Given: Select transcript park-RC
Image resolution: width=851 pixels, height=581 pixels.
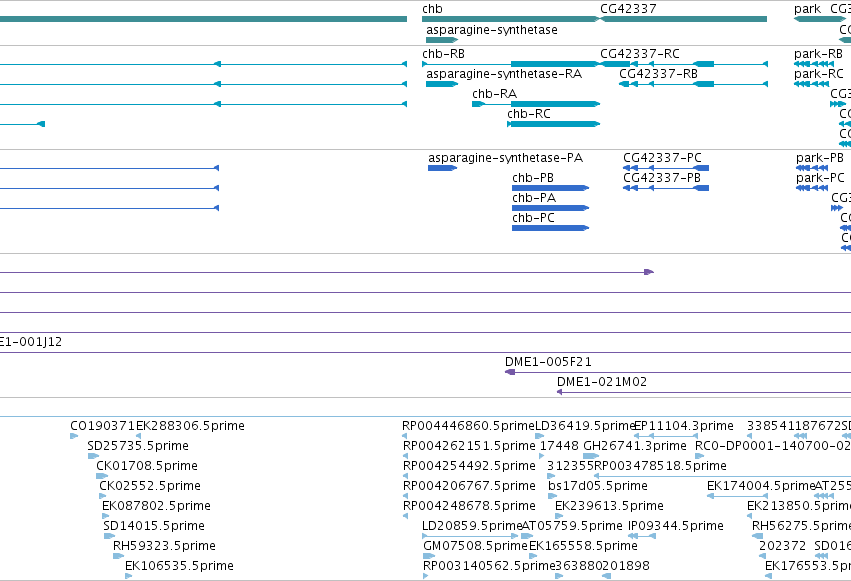Looking at the screenshot, I should [811, 84].
